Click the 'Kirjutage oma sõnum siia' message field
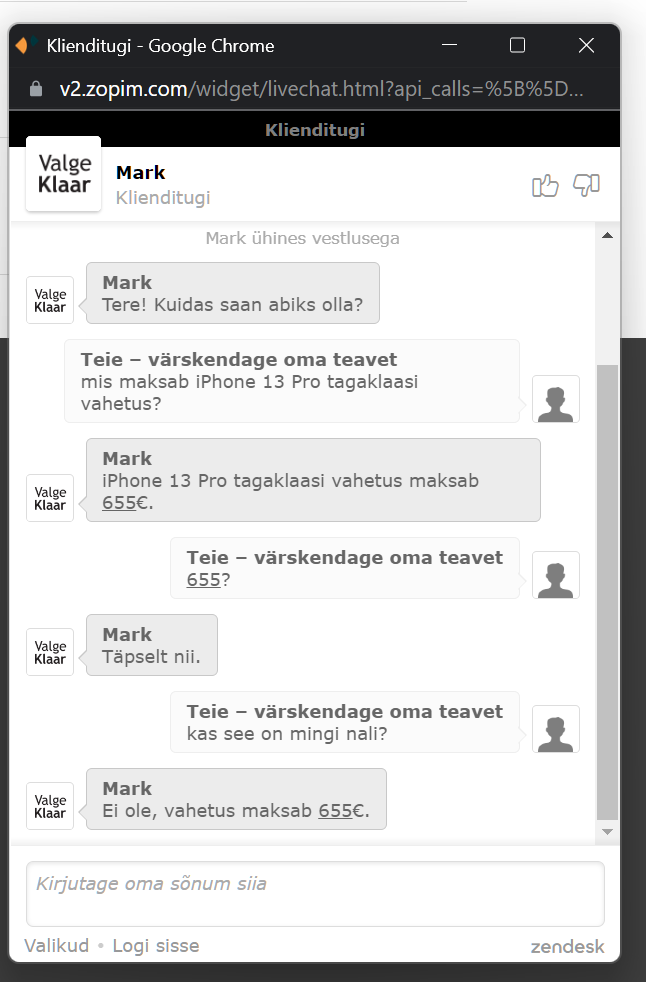The image size is (646, 982). (x=315, y=894)
